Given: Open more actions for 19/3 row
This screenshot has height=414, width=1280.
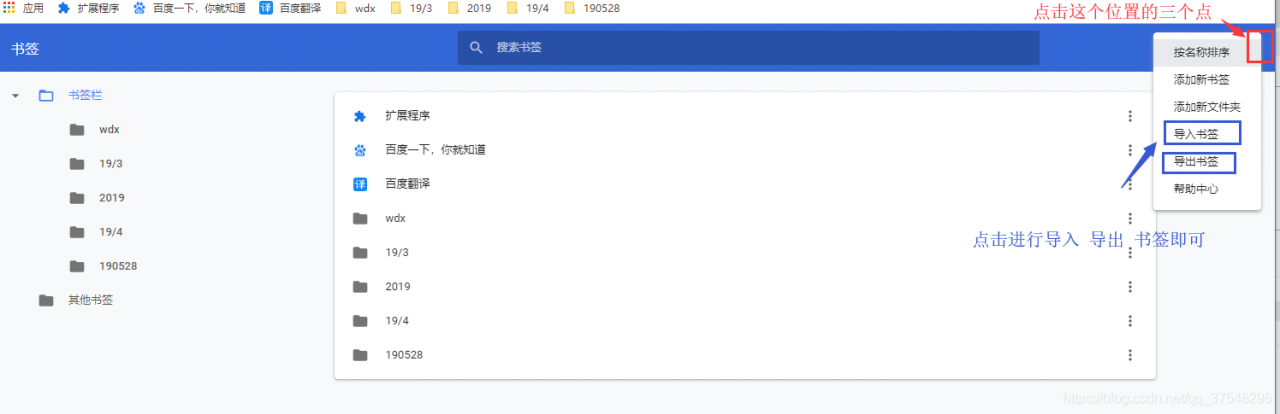Looking at the screenshot, I should click(1129, 252).
